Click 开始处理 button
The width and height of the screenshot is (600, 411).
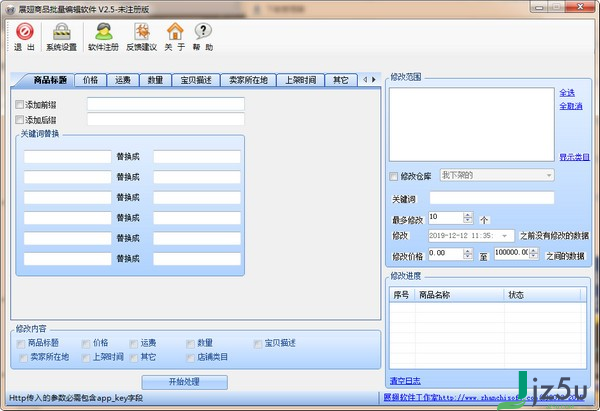point(184,382)
